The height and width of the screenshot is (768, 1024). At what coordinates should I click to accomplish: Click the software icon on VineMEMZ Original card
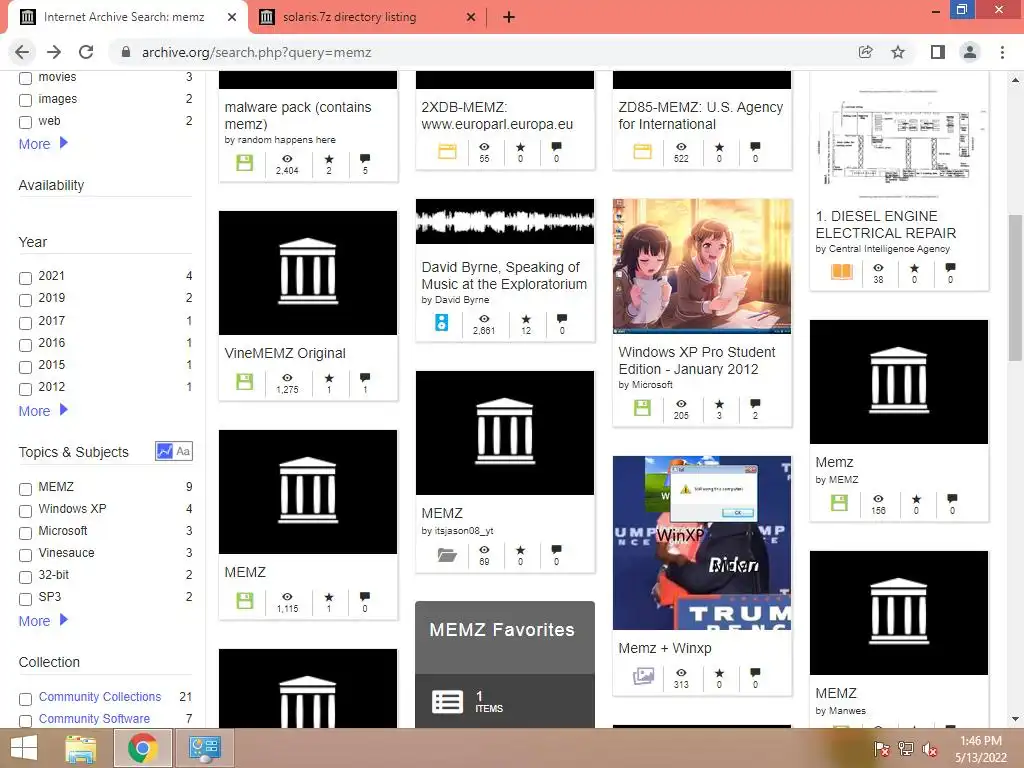tap(245, 381)
